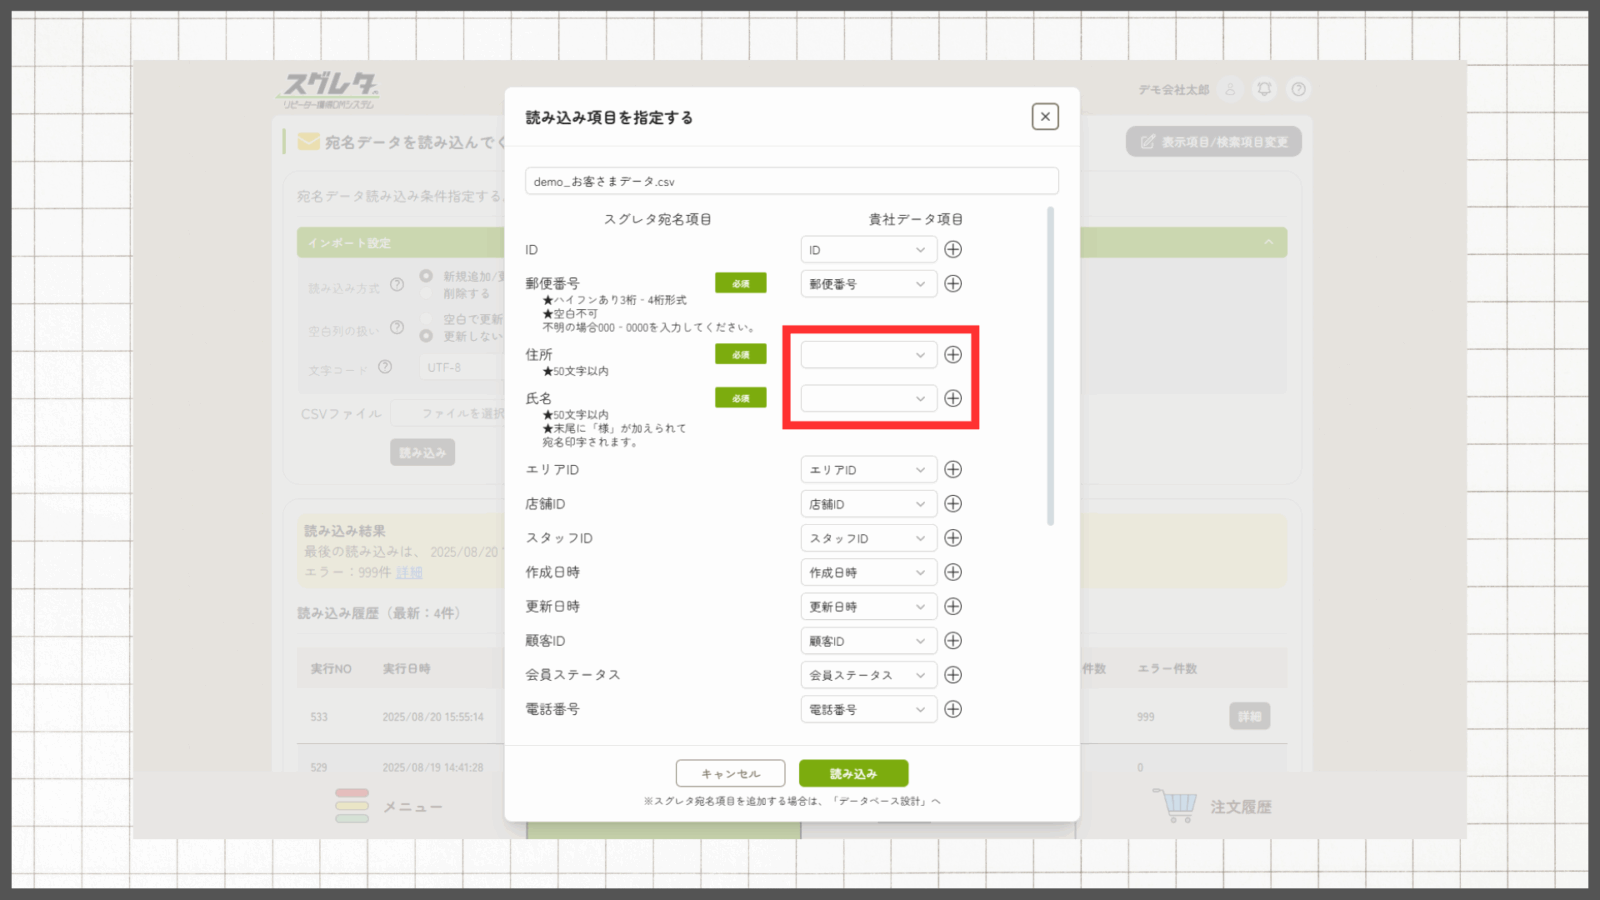Click the キャンセル button
The height and width of the screenshot is (900, 1600).
pos(730,773)
